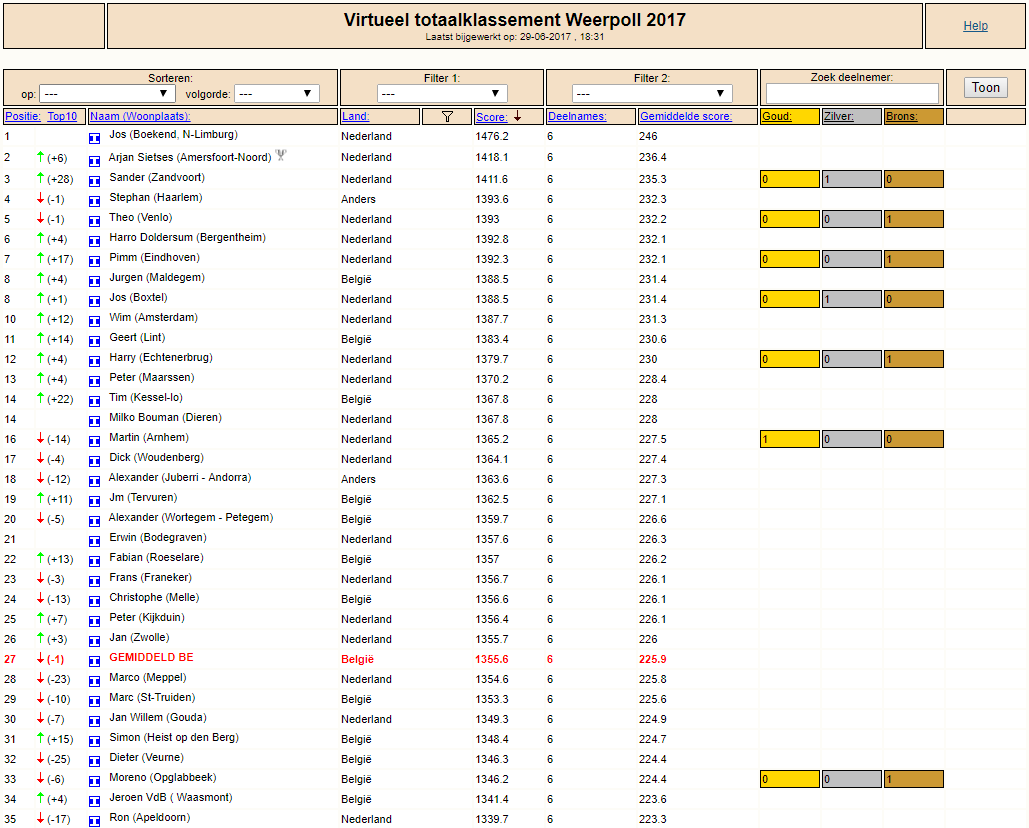The height and width of the screenshot is (828, 1029).
Task: Open the Sorteren op dropdown
Action: pos(107,94)
